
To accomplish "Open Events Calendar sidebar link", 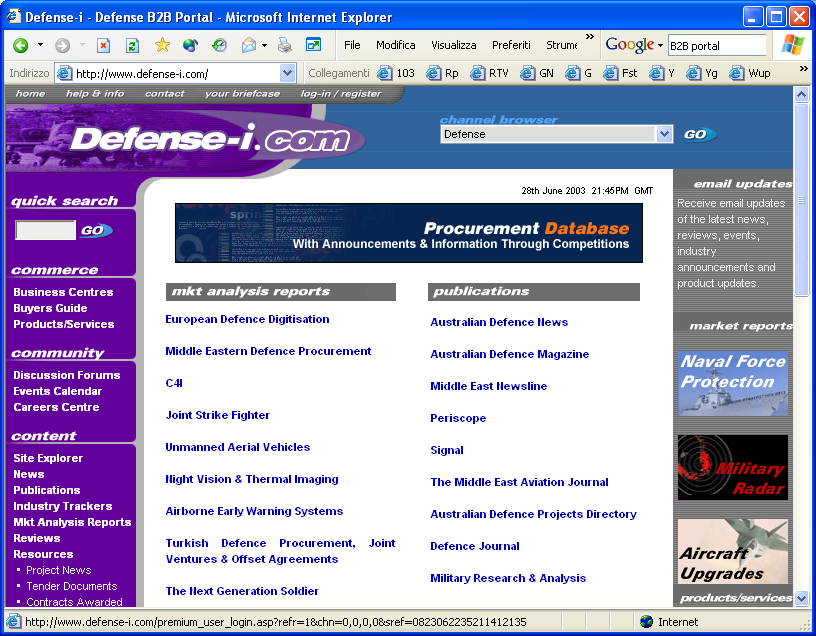I will point(57,391).
